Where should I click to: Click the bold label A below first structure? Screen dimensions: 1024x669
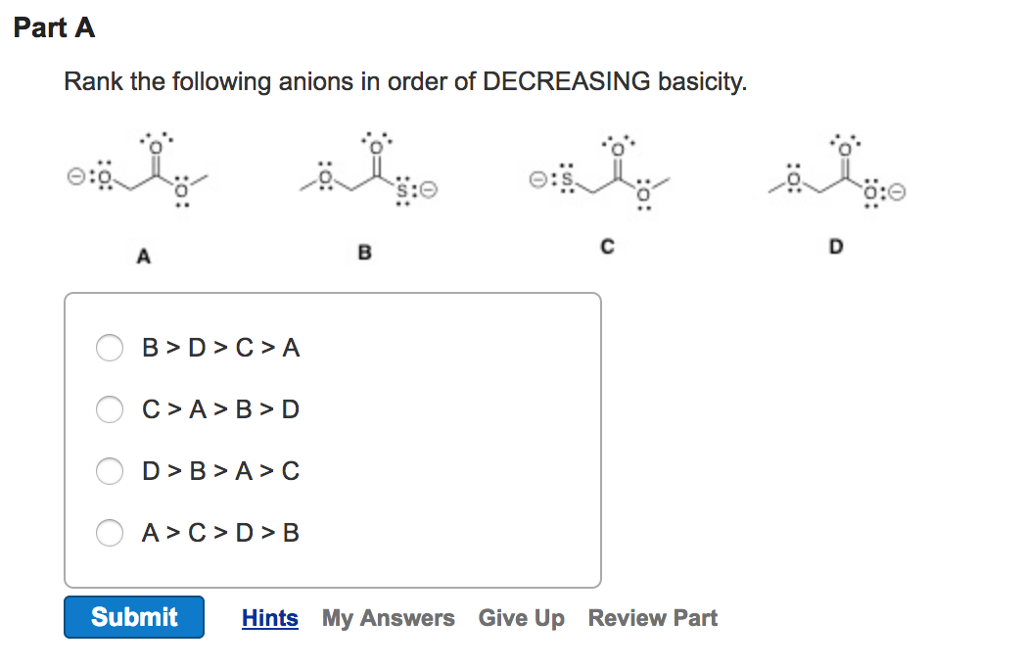tap(143, 256)
